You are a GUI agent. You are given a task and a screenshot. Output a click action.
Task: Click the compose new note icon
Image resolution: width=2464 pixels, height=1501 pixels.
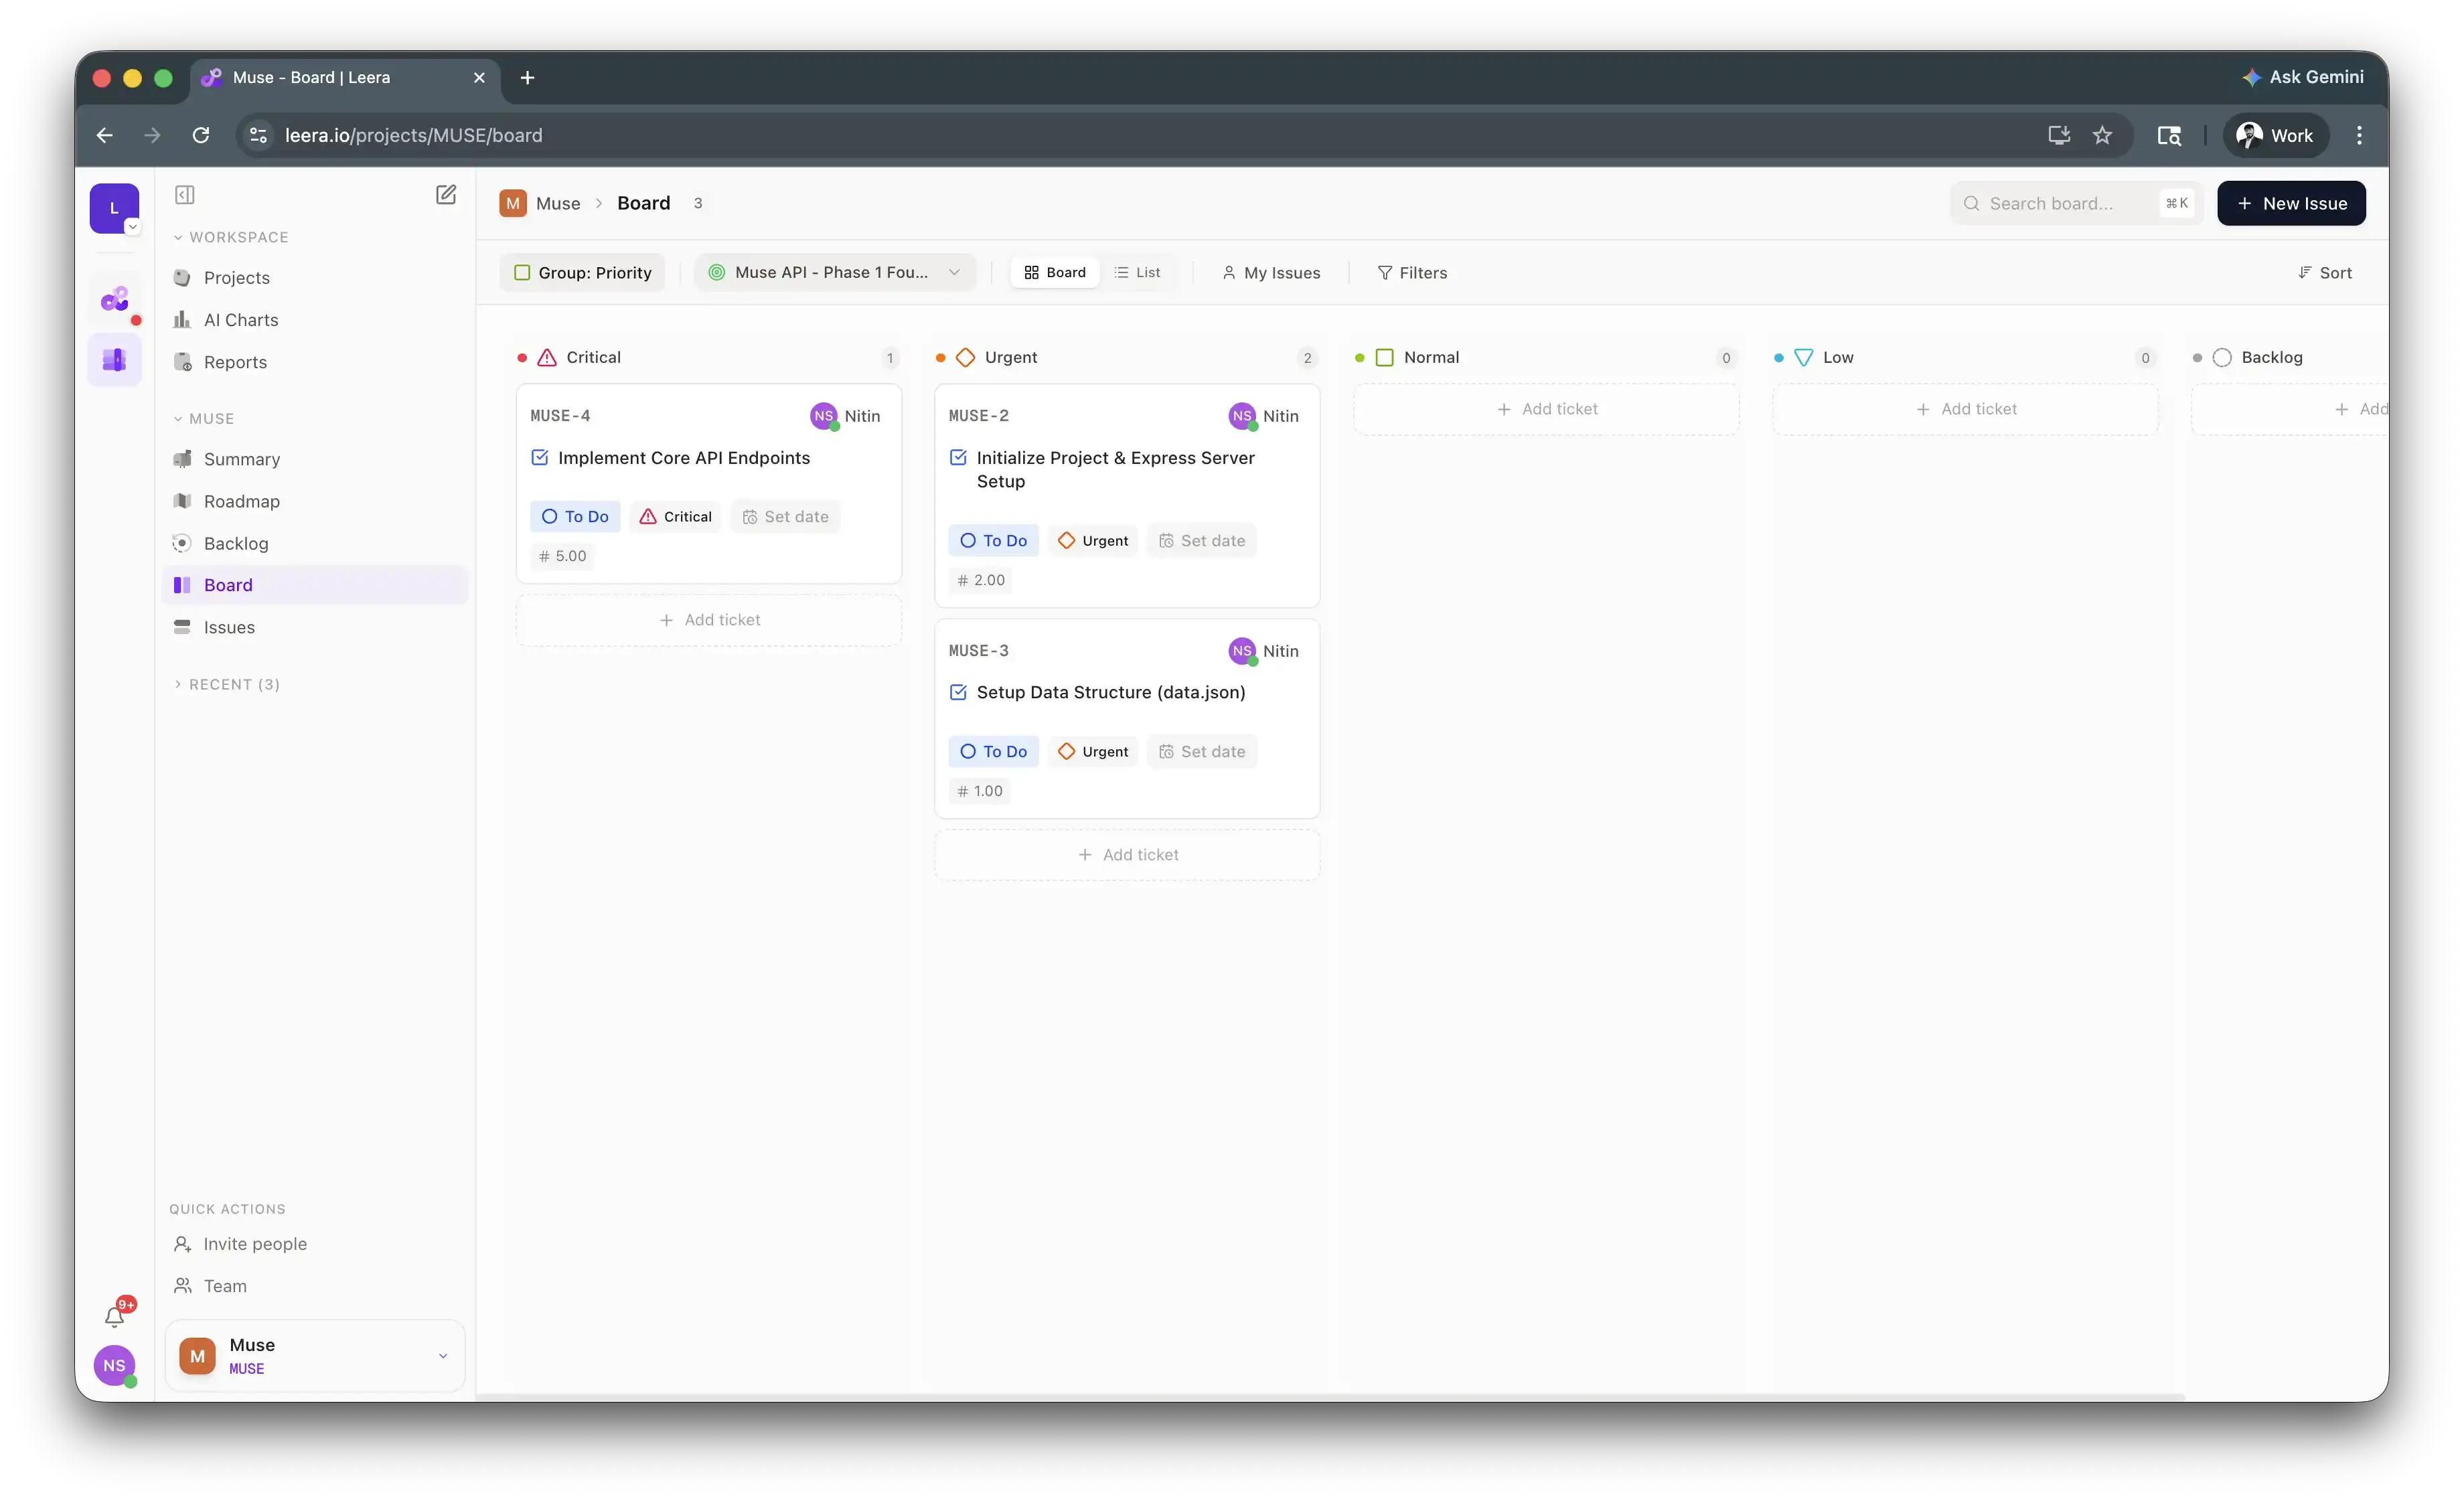coord(446,194)
